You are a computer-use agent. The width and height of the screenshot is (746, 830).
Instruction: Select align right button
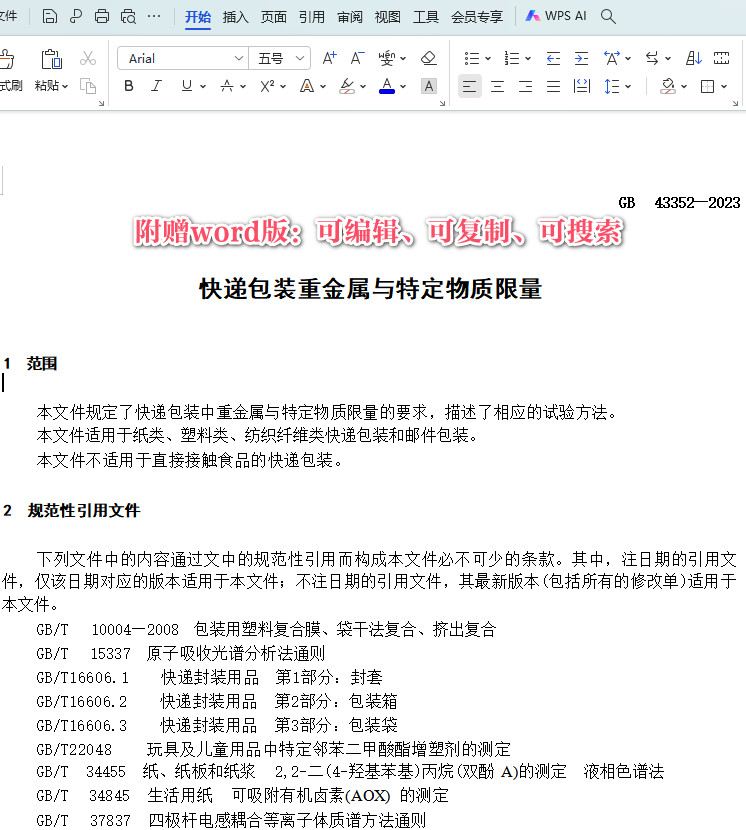tap(525, 86)
